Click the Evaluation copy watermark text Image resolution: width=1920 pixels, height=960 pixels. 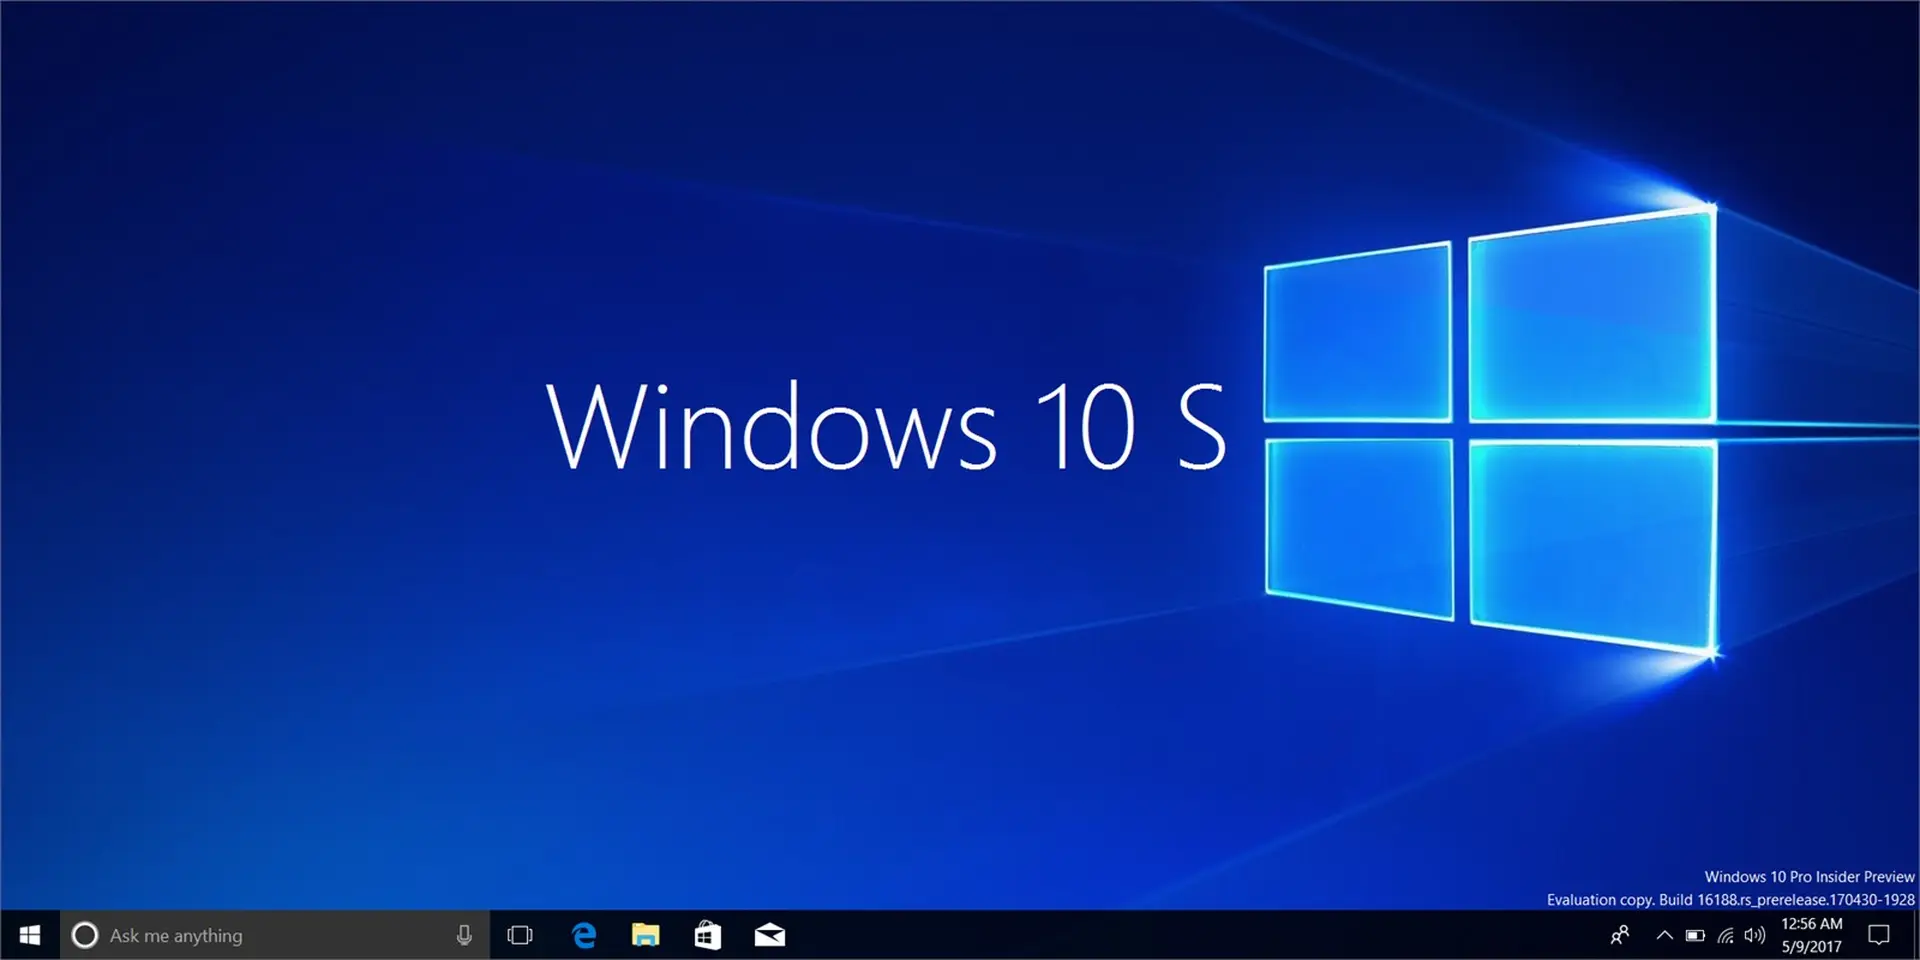tap(1729, 899)
